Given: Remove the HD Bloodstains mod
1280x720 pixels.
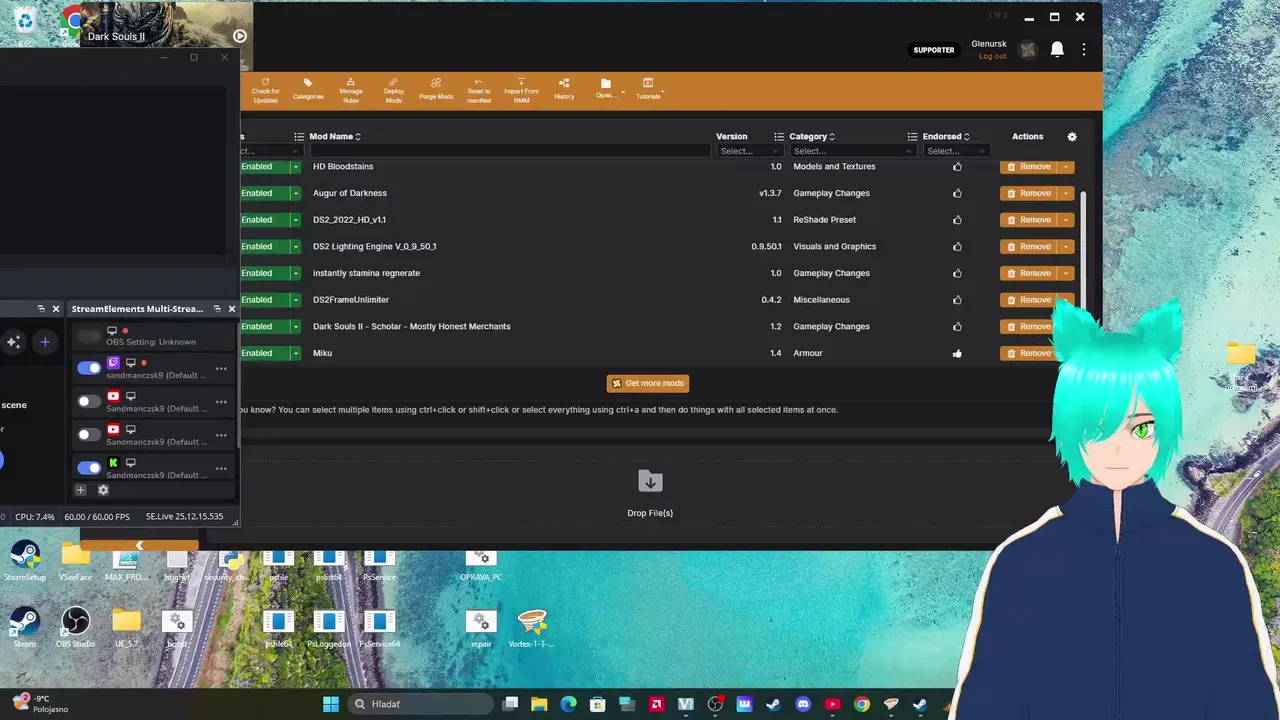Looking at the screenshot, I should coord(1029,167).
